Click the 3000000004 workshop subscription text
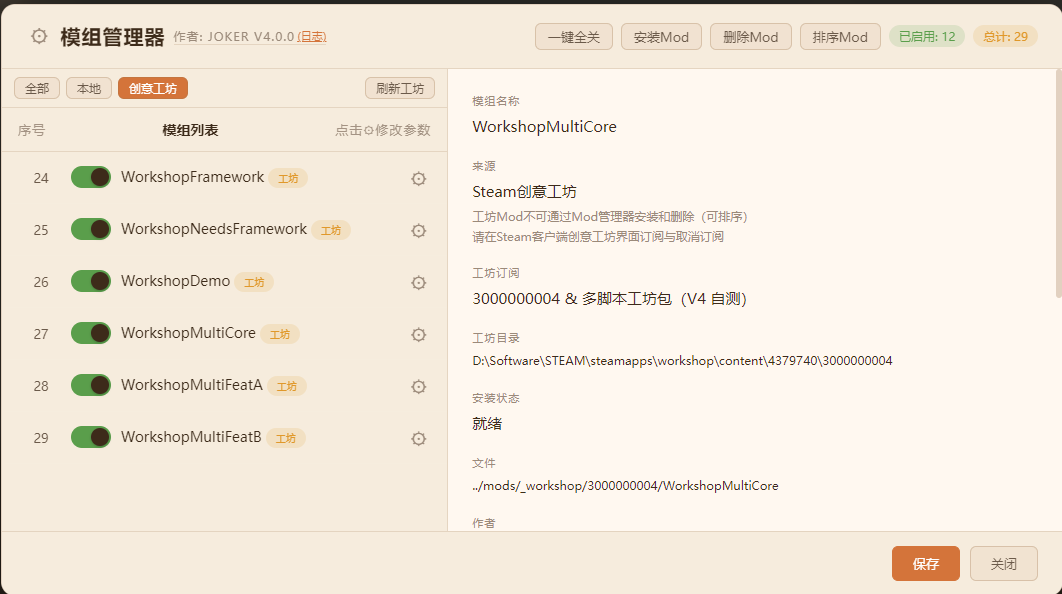1062x594 pixels. click(x=610, y=299)
